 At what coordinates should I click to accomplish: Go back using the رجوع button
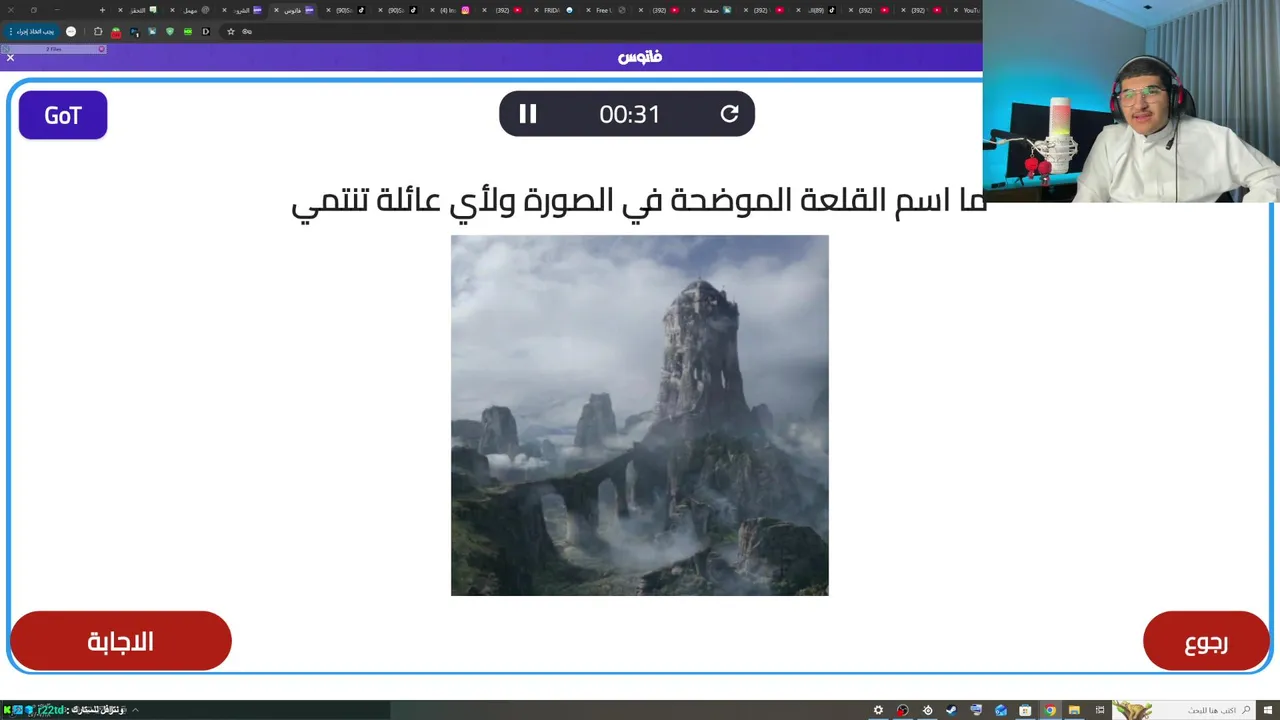(1206, 641)
